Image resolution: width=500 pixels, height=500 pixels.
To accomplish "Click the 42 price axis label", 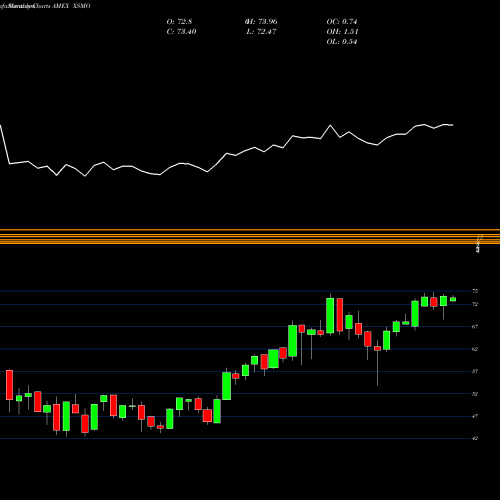I will coord(475,438).
